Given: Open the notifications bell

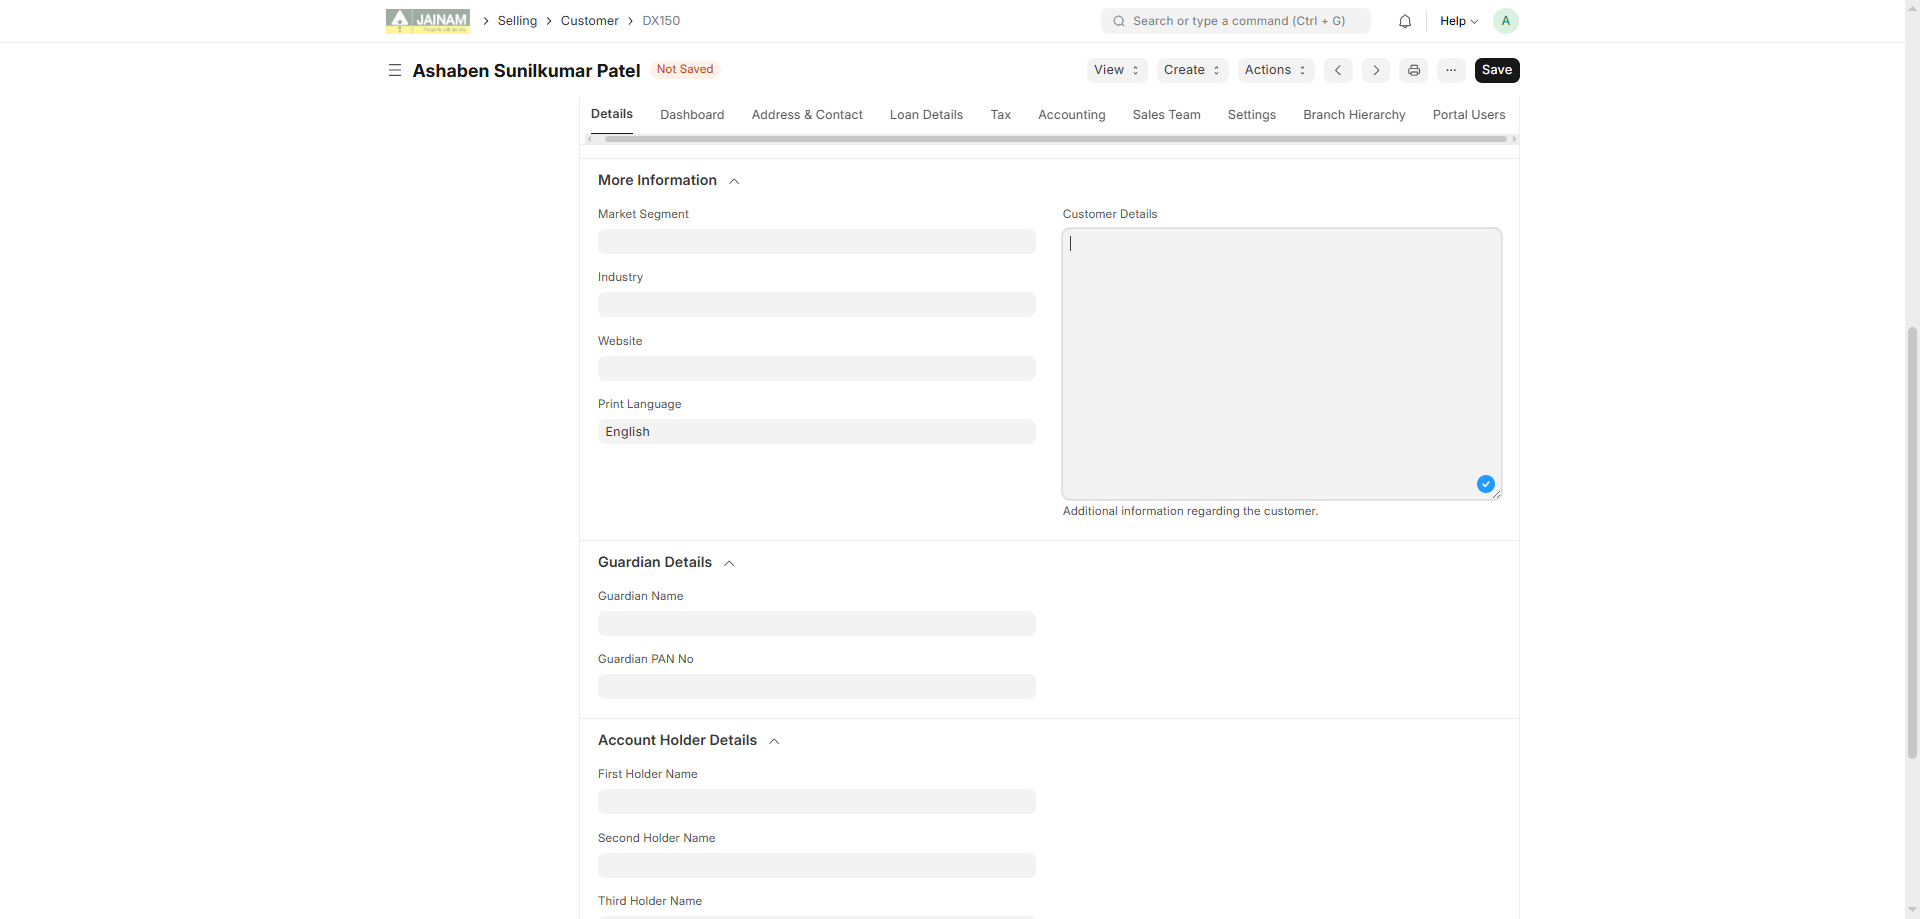Looking at the screenshot, I should [x=1405, y=21].
